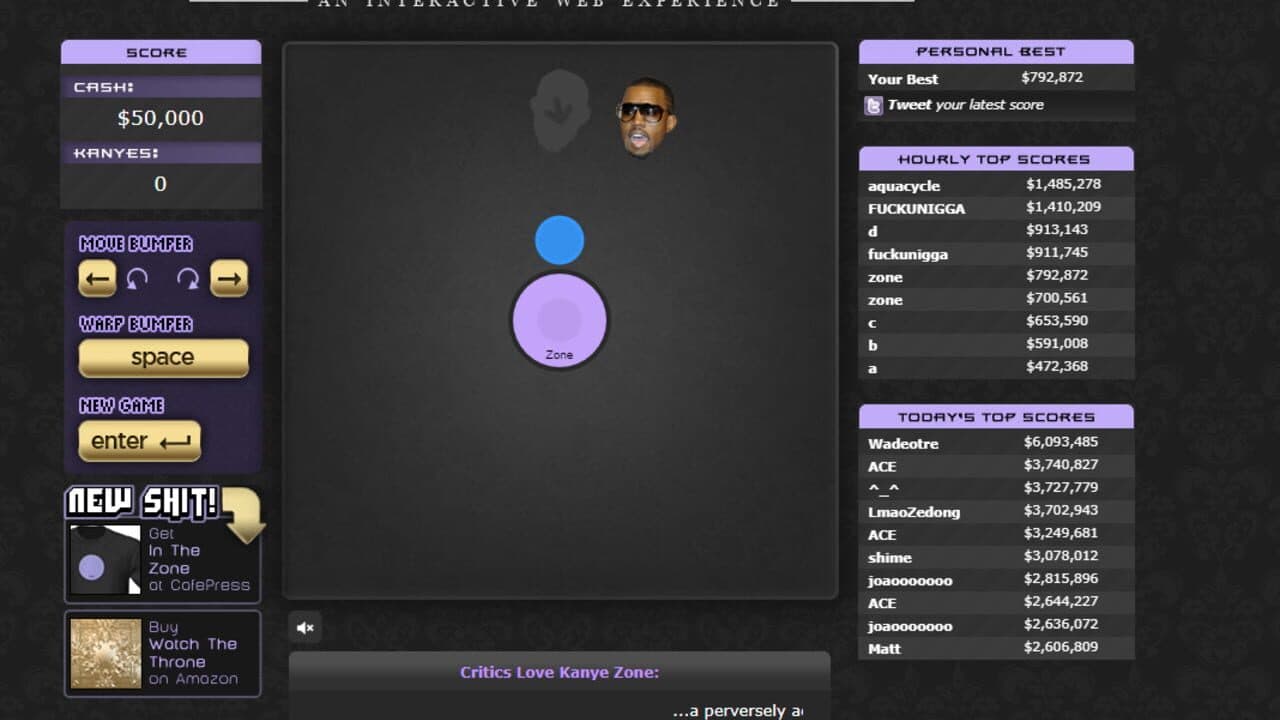The image size is (1280, 720).
Task: Select joaooooooo entry with $2,815,896
Action: point(996,580)
